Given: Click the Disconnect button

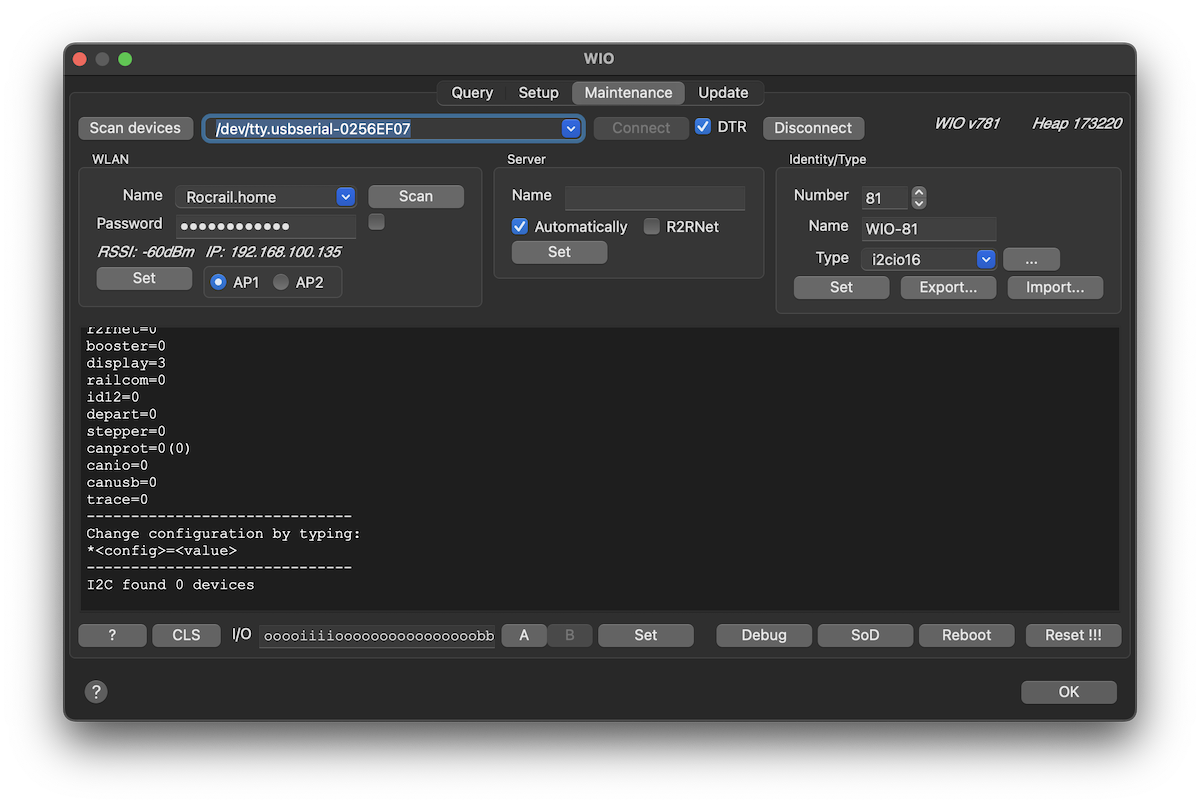Looking at the screenshot, I should point(813,128).
